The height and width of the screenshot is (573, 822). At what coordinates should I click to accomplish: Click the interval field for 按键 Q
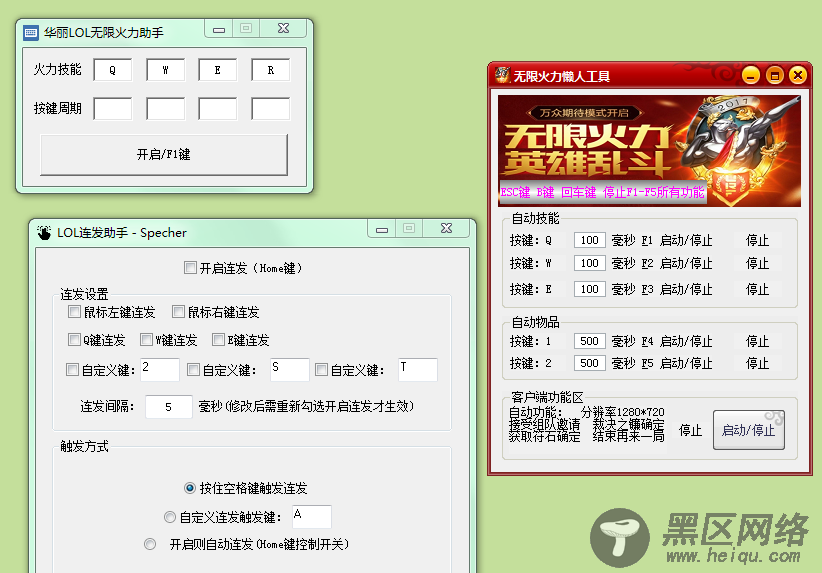pos(590,240)
